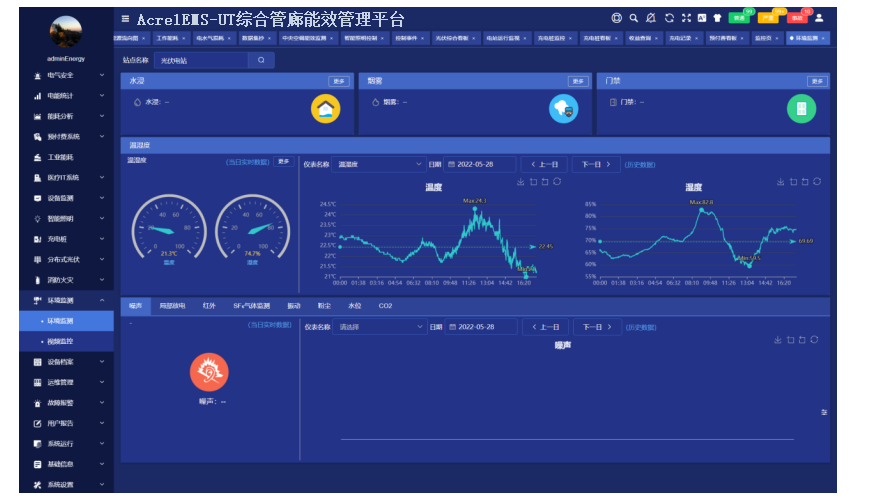Viewport: 872px width, 501px height.
Task: Click the 更多 button in 烟雾 panel
Action: pyautogui.click(x=578, y=81)
